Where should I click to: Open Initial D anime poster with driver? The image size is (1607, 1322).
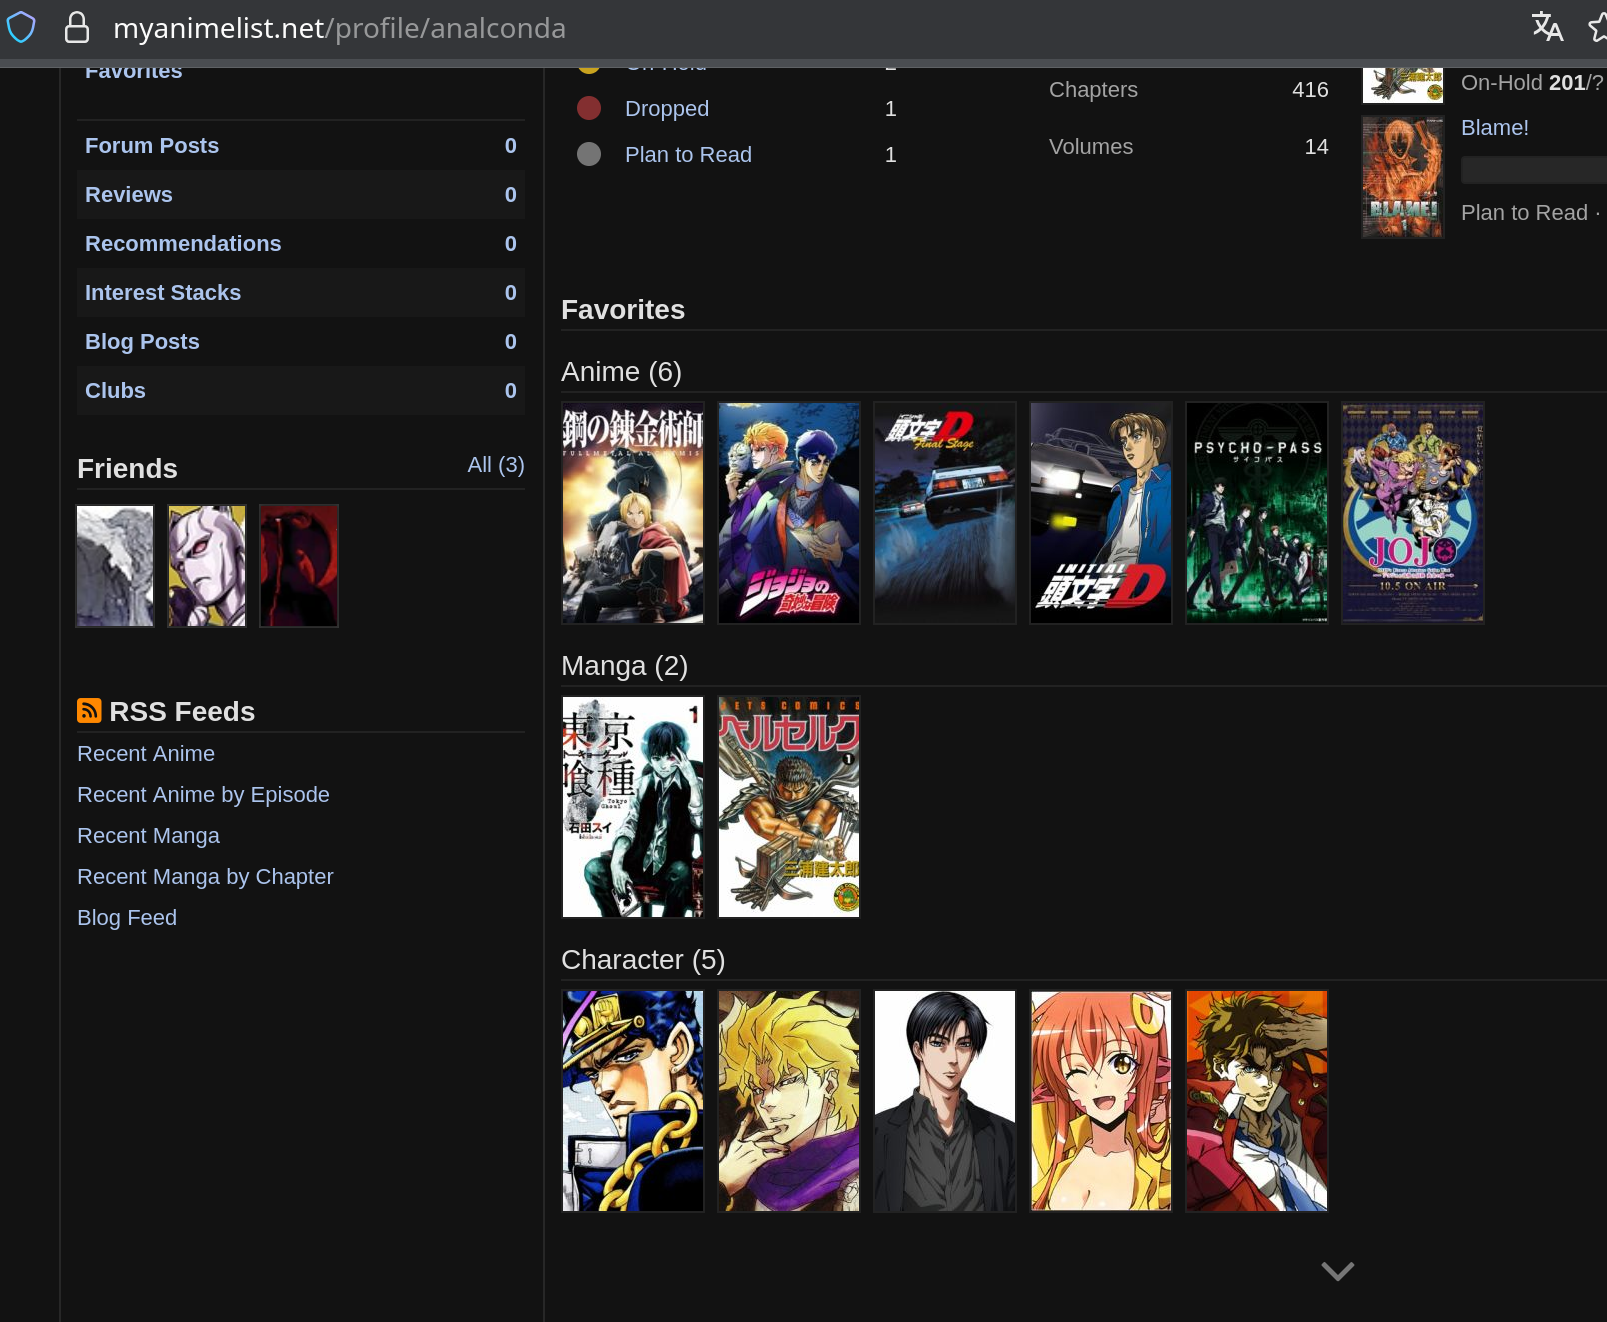click(1101, 513)
